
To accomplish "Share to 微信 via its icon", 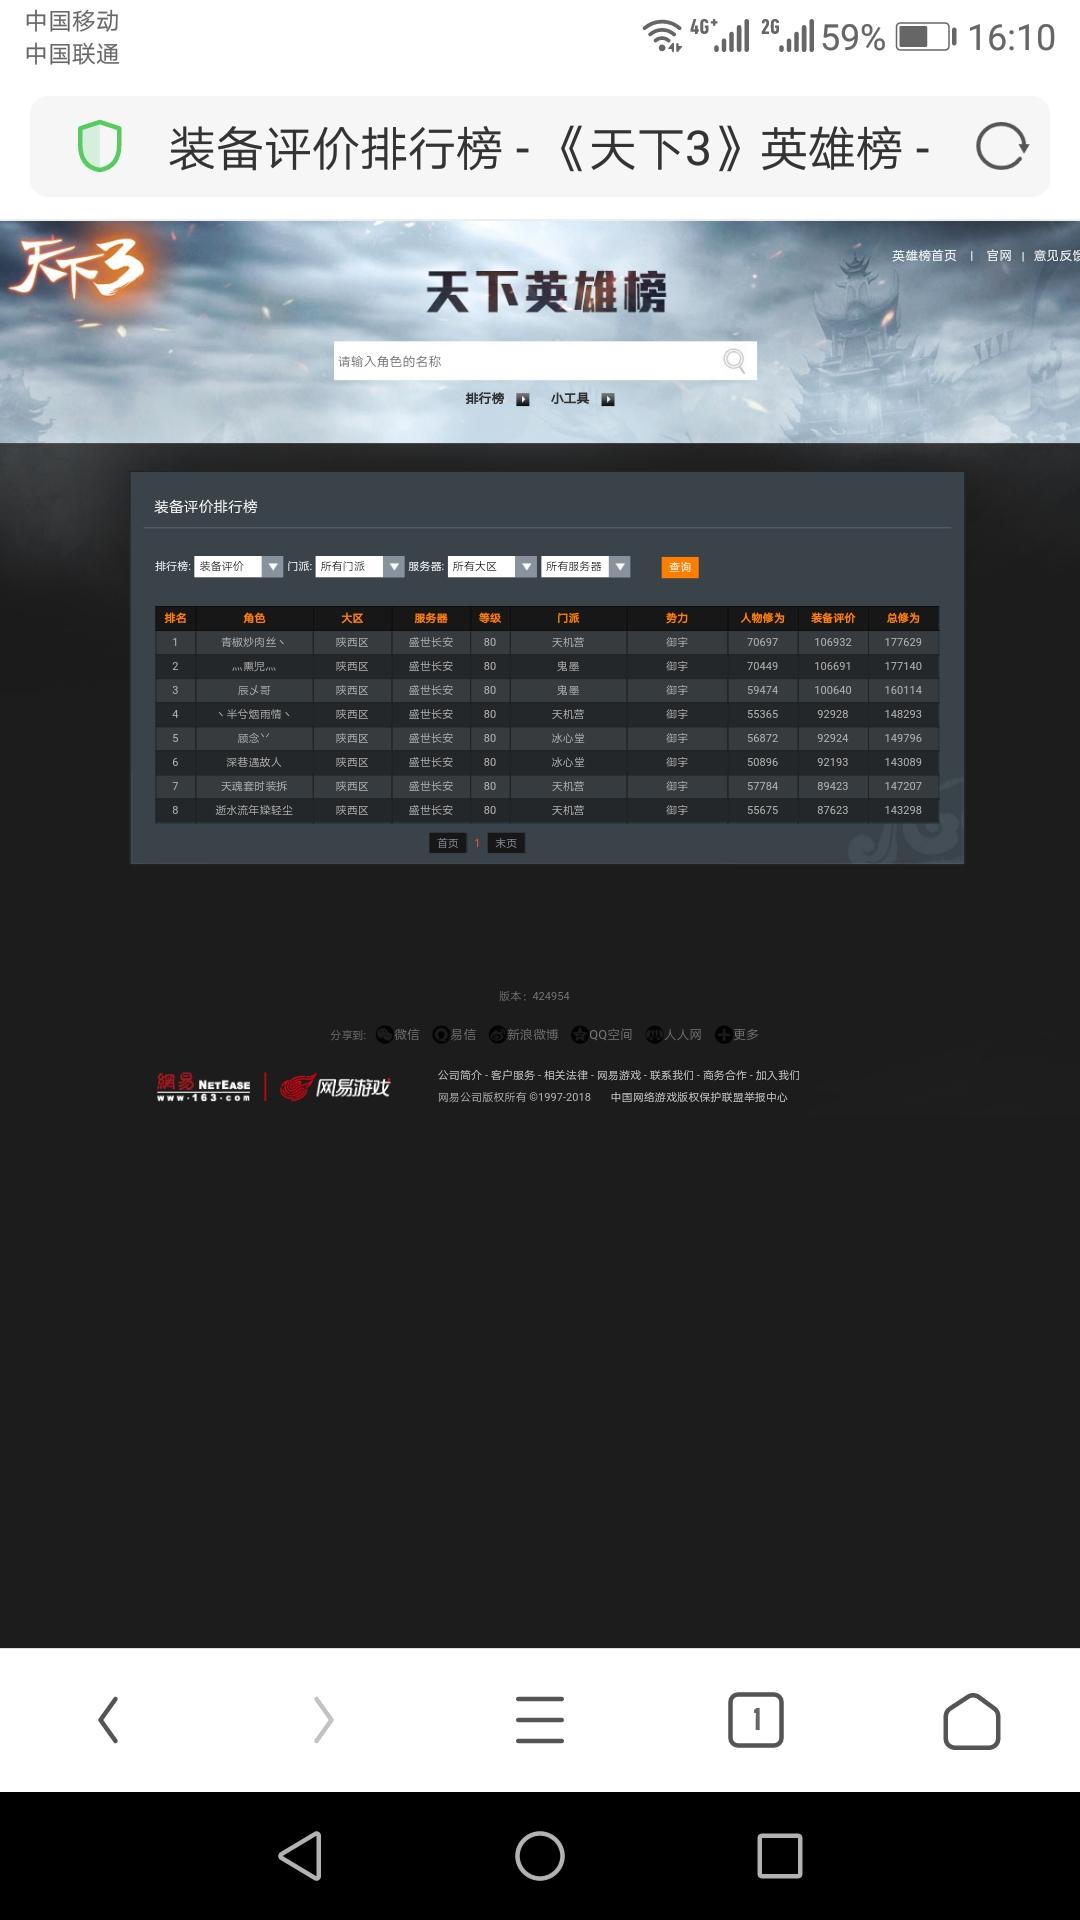I will point(384,1034).
